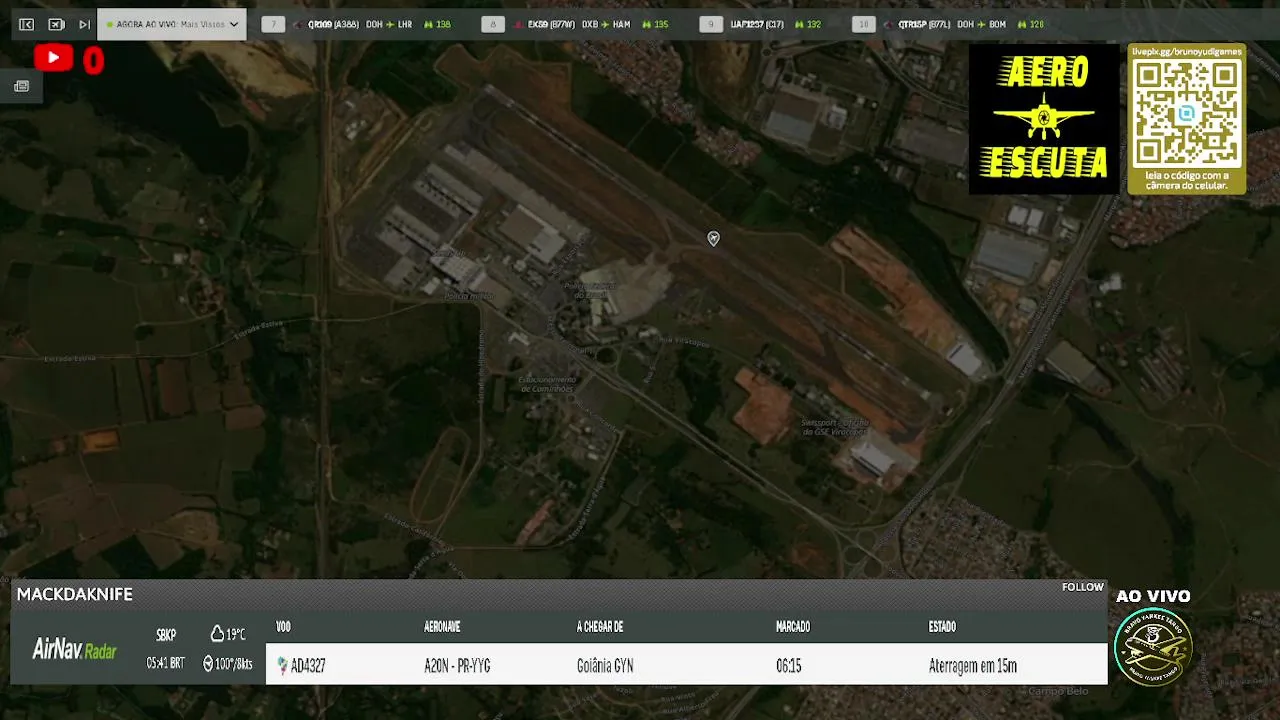
Task: Click aircraft A20N - PR-YYG cell
Action: click(x=457, y=666)
